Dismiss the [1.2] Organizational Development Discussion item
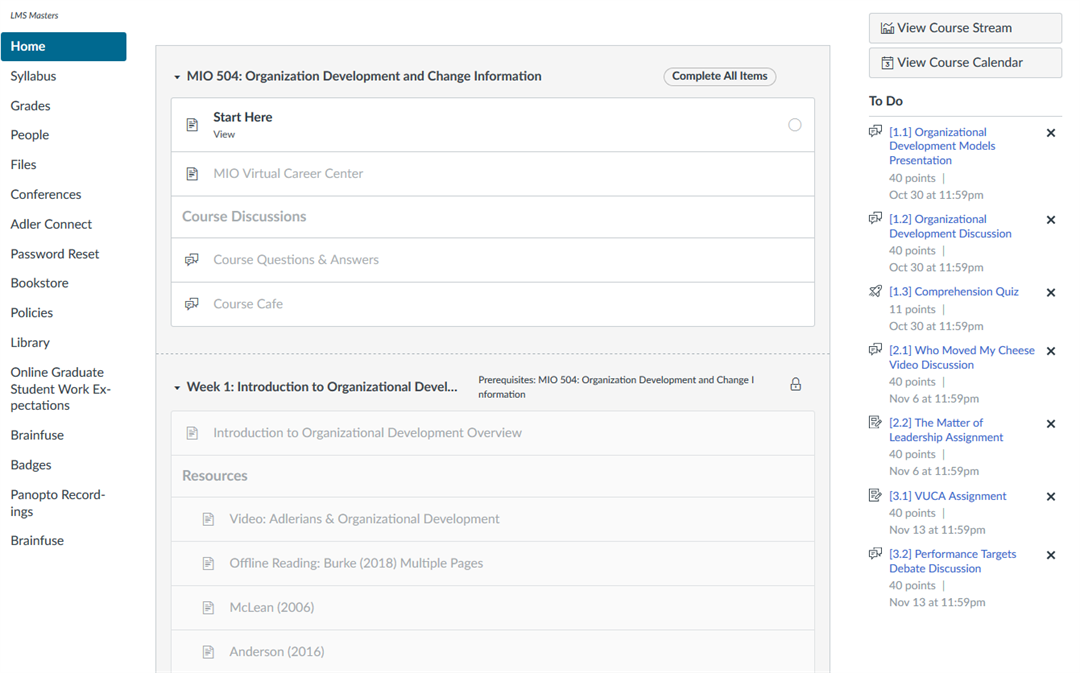The image size is (1080, 673). tap(1051, 219)
